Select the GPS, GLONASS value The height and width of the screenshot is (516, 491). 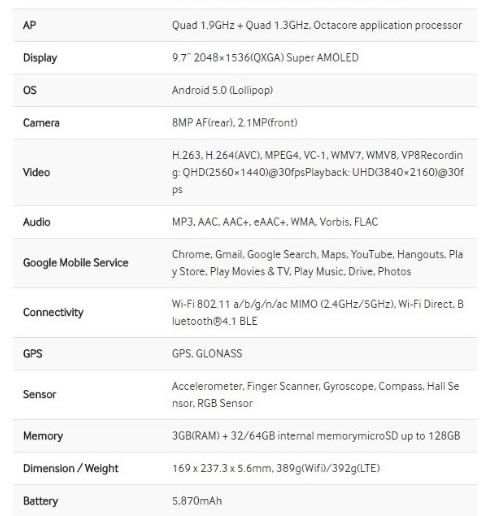[x=207, y=354]
